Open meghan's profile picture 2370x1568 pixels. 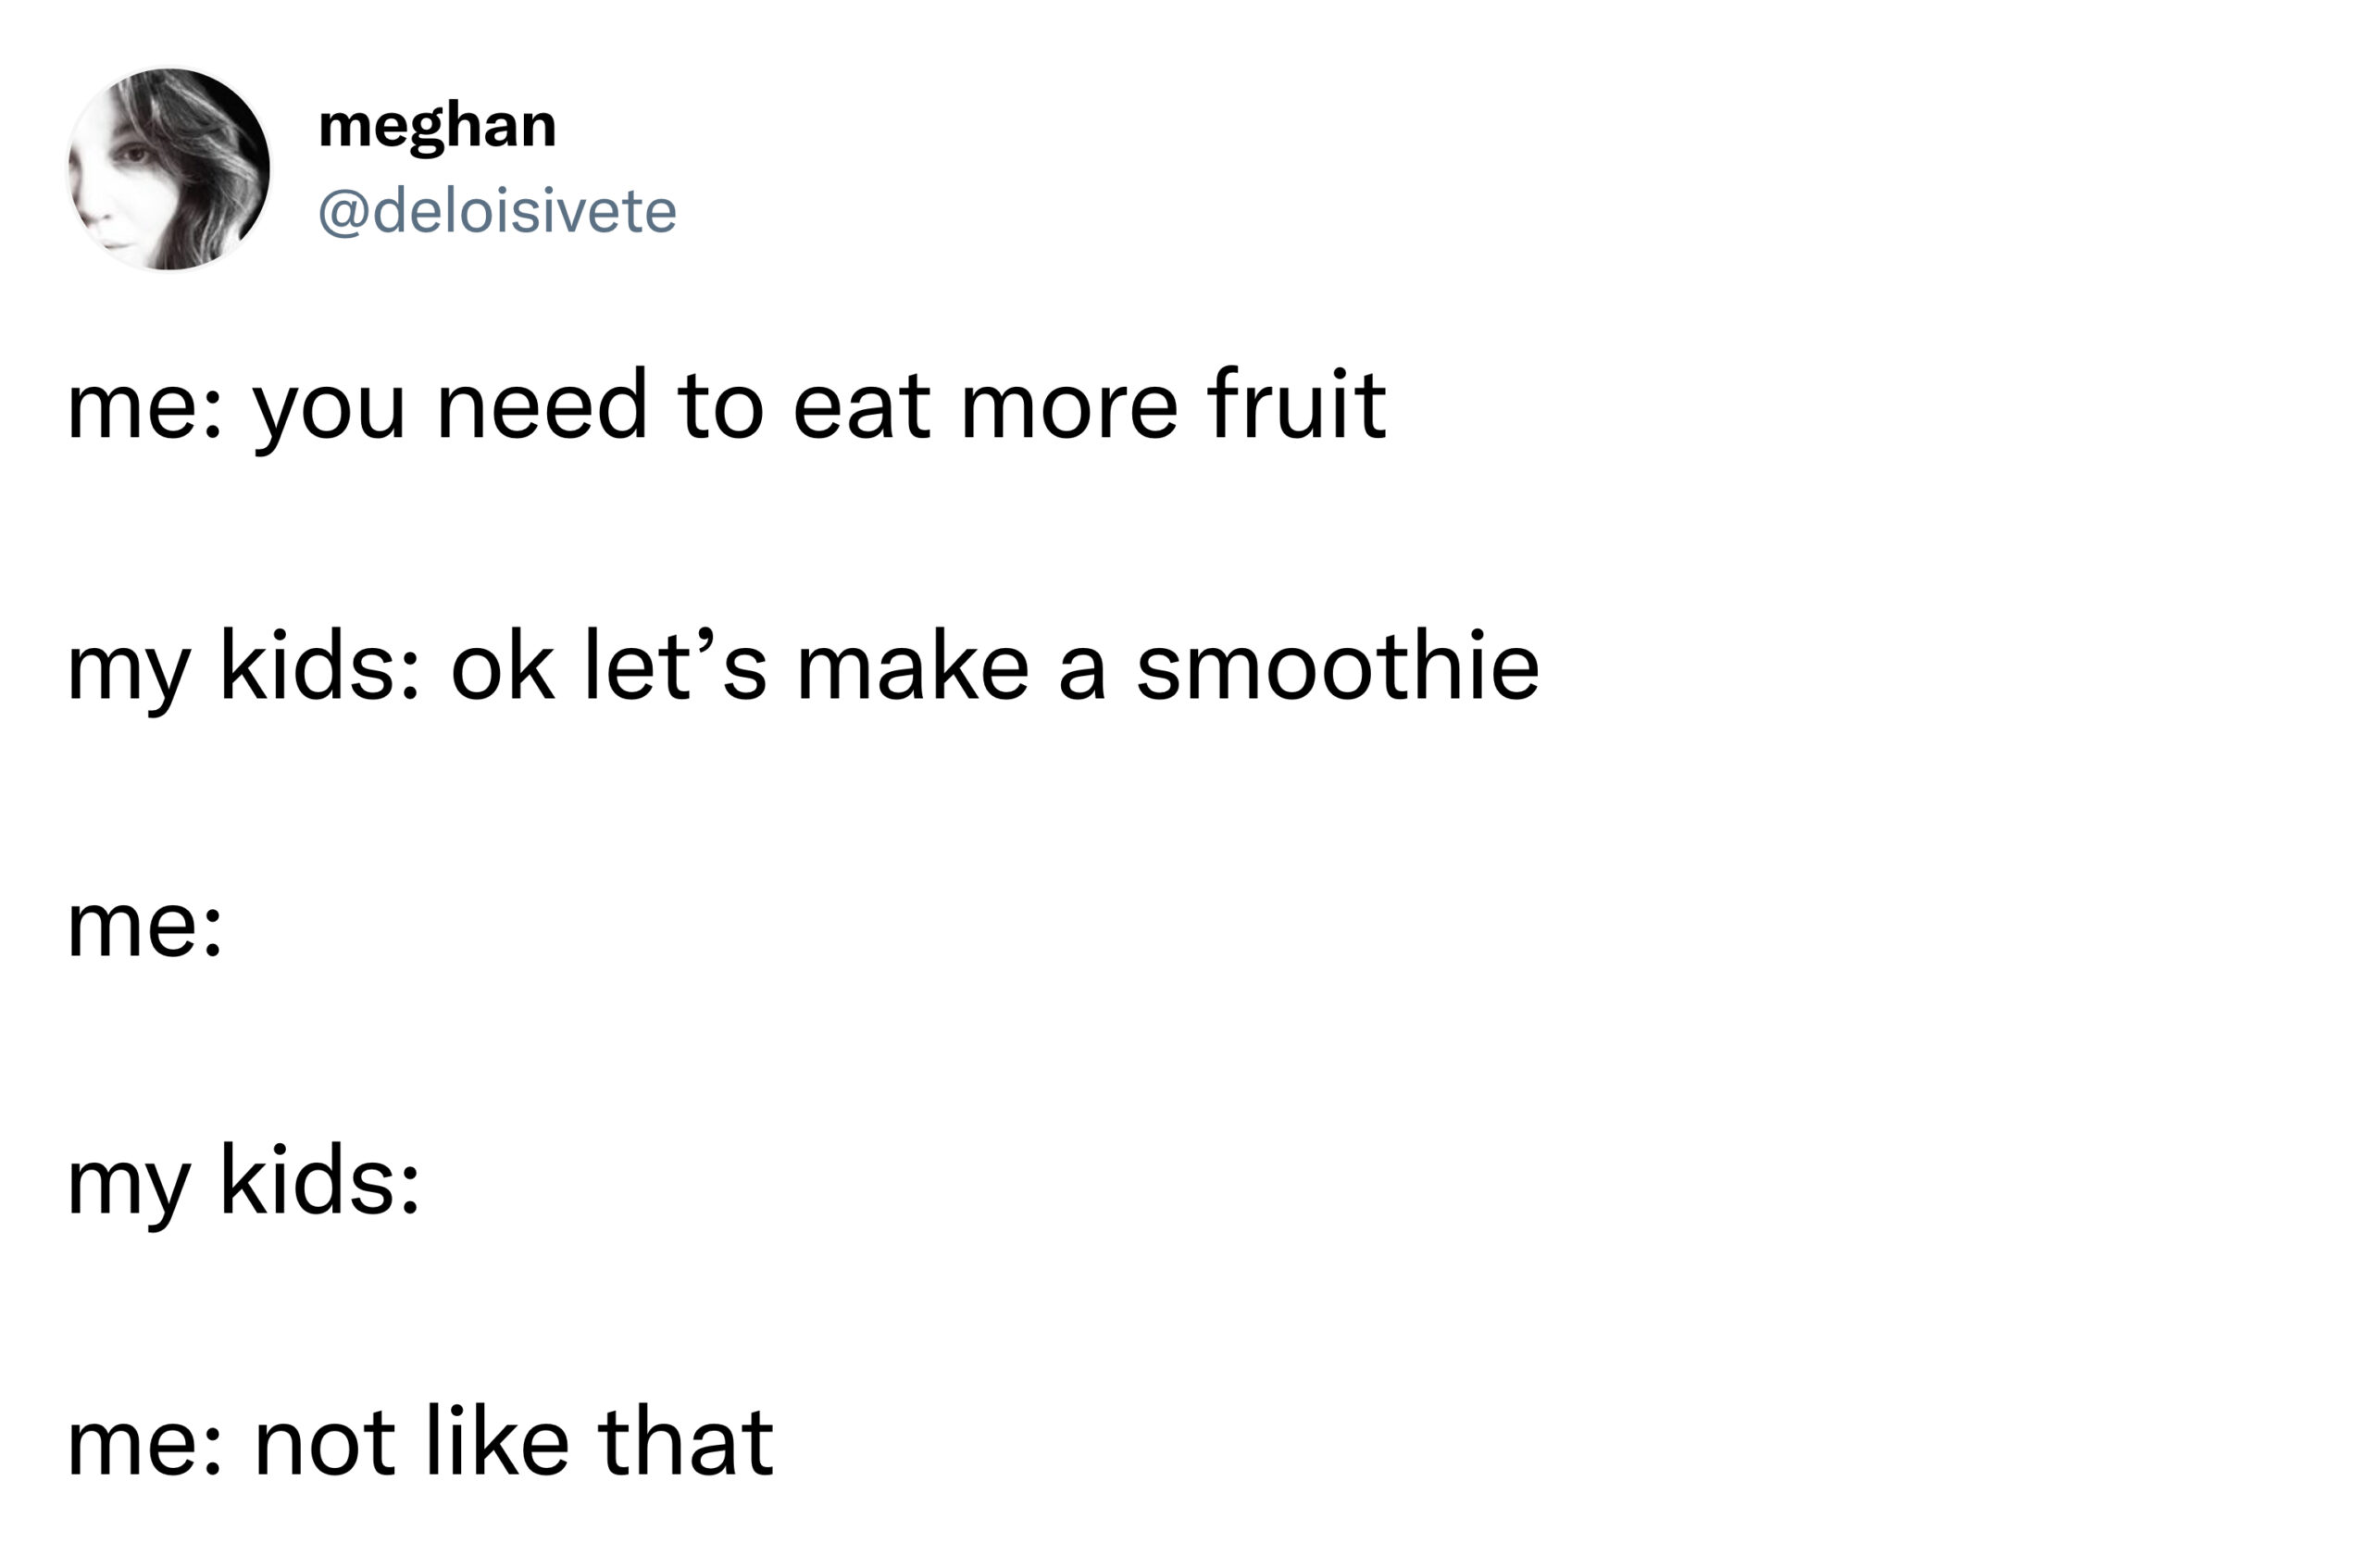(x=169, y=170)
